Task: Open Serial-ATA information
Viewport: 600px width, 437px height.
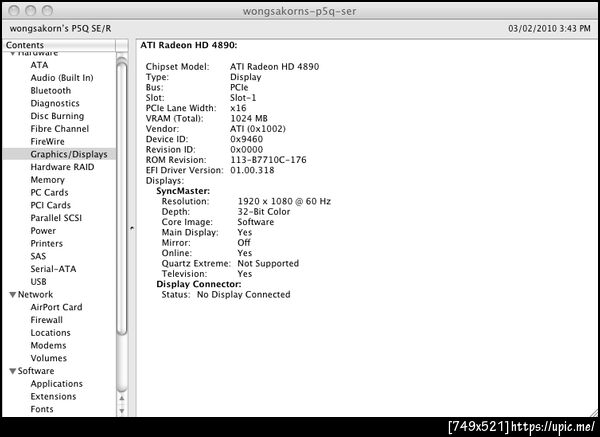Action: click(53, 269)
